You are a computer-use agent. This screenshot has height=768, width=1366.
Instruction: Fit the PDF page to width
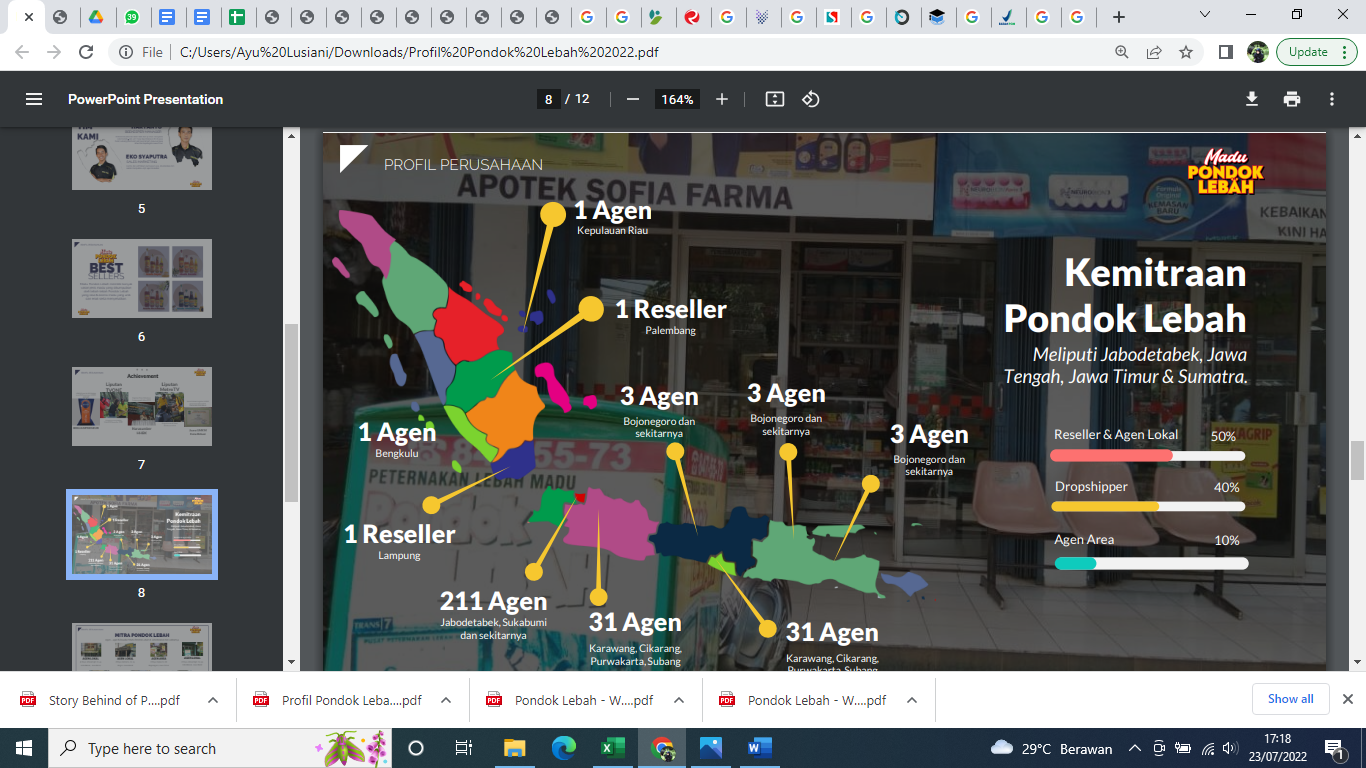[x=774, y=99]
